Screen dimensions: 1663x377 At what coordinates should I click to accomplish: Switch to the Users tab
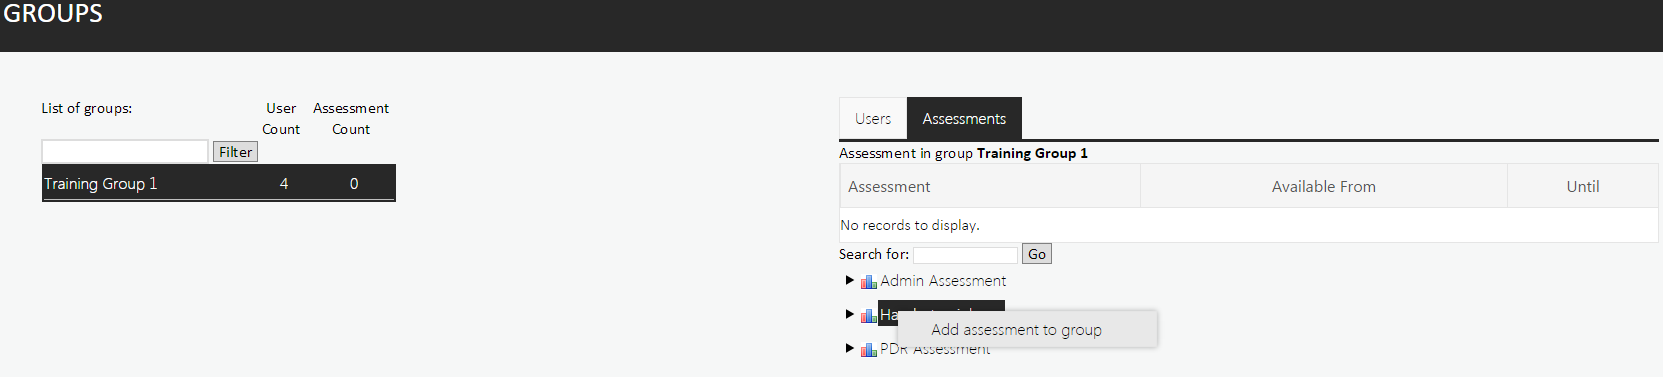click(873, 118)
